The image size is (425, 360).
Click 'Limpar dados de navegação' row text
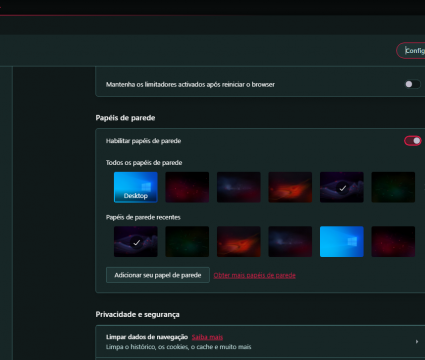147,337
